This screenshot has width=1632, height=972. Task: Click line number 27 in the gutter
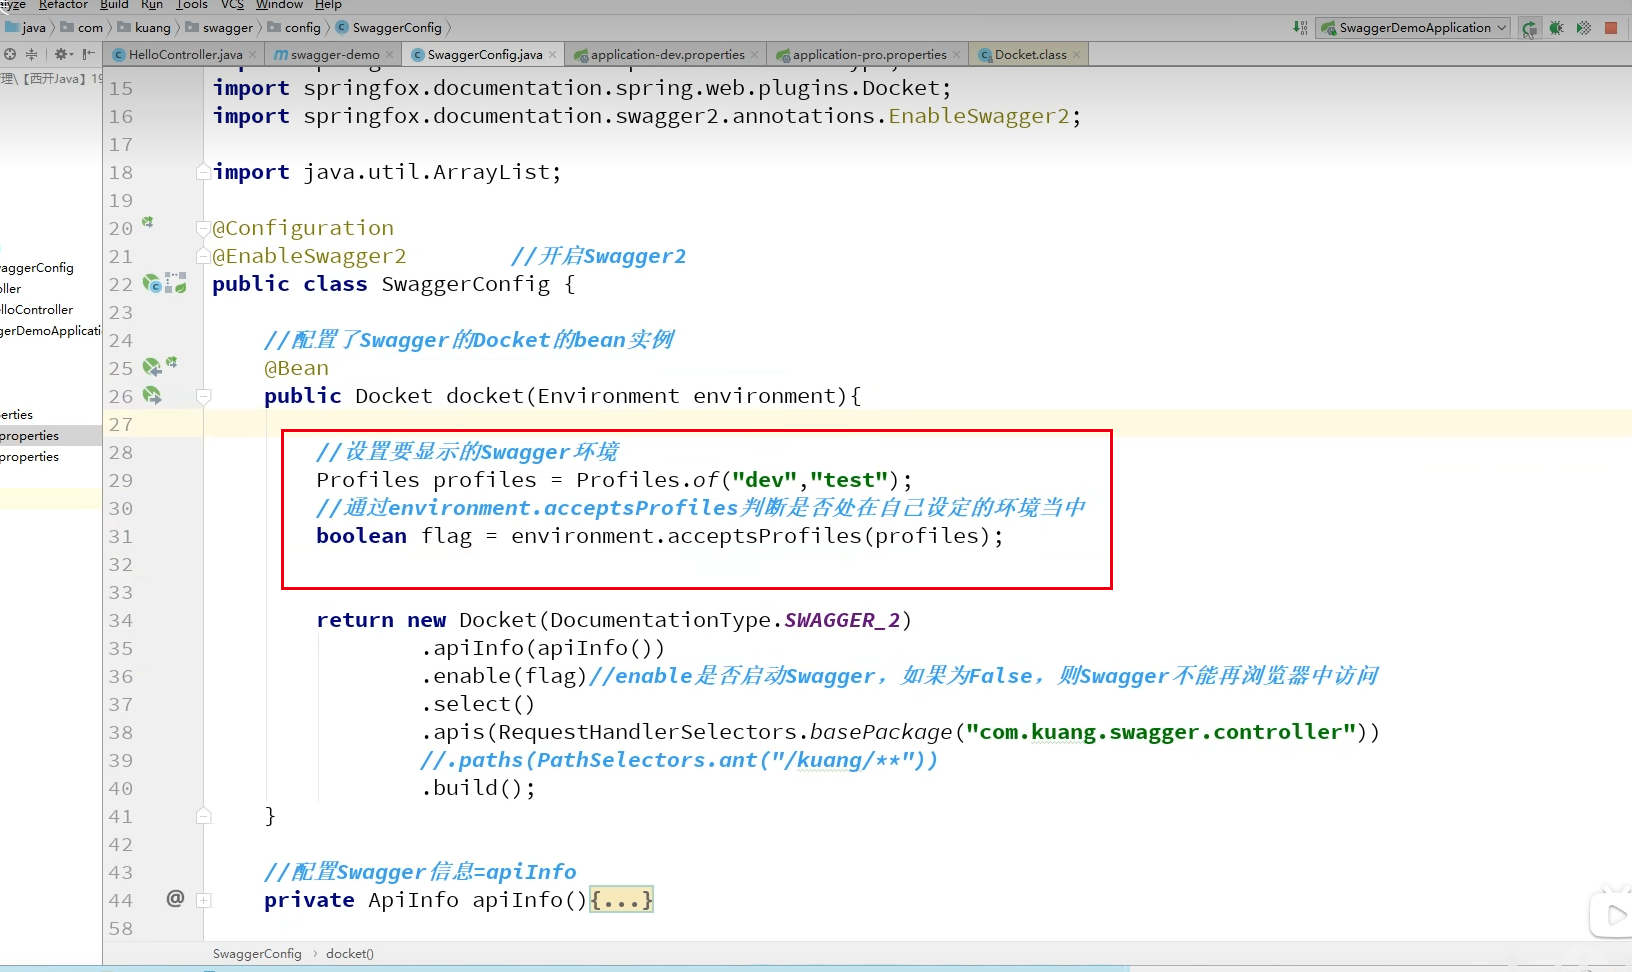(x=121, y=424)
